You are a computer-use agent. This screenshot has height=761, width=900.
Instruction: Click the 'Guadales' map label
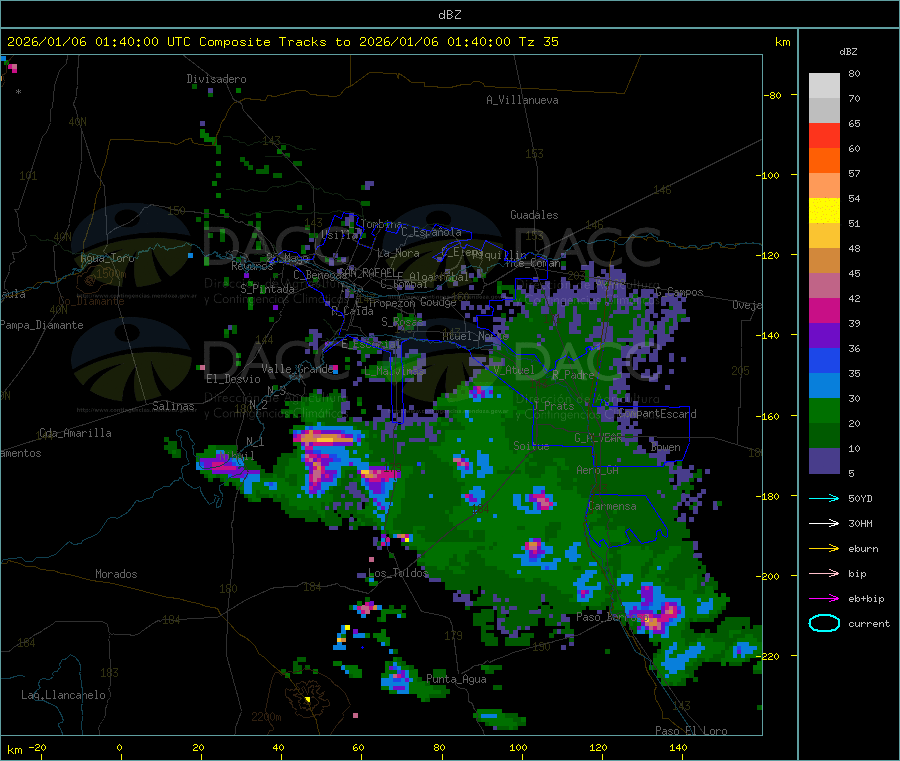pos(534,215)
